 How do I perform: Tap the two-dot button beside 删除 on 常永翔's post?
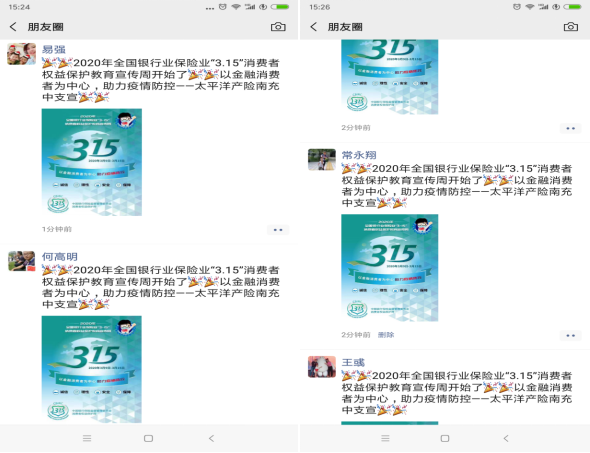coord(571,335)
